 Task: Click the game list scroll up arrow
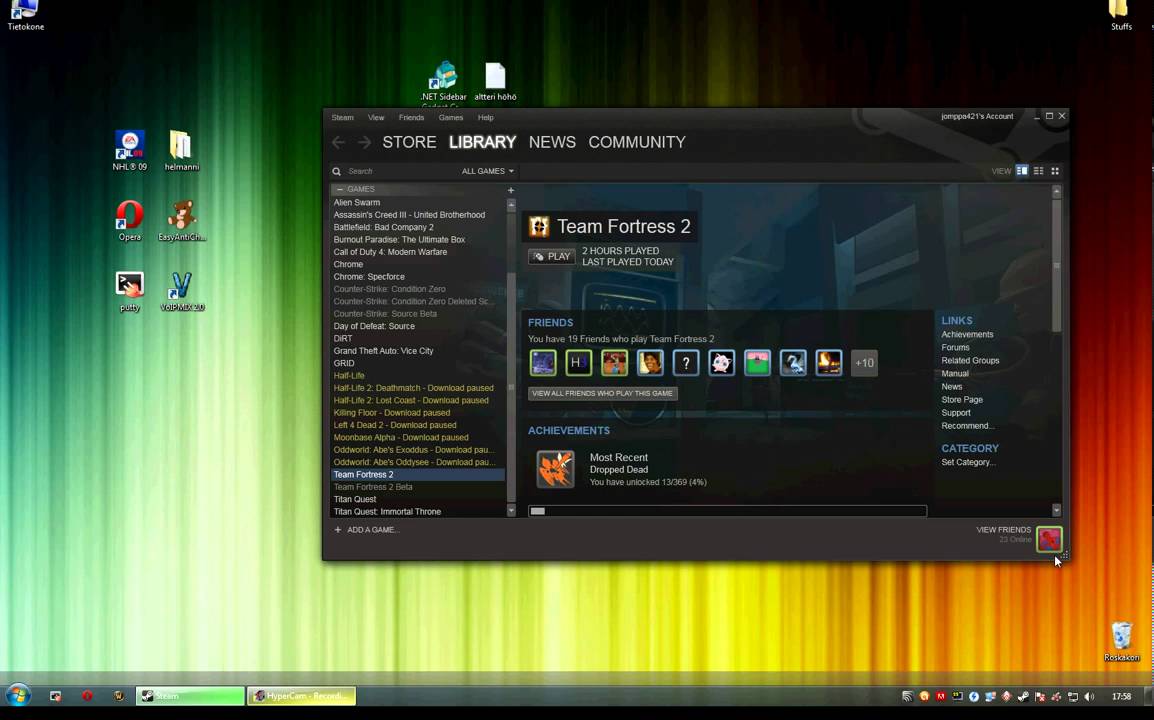(x=511, y=205)
